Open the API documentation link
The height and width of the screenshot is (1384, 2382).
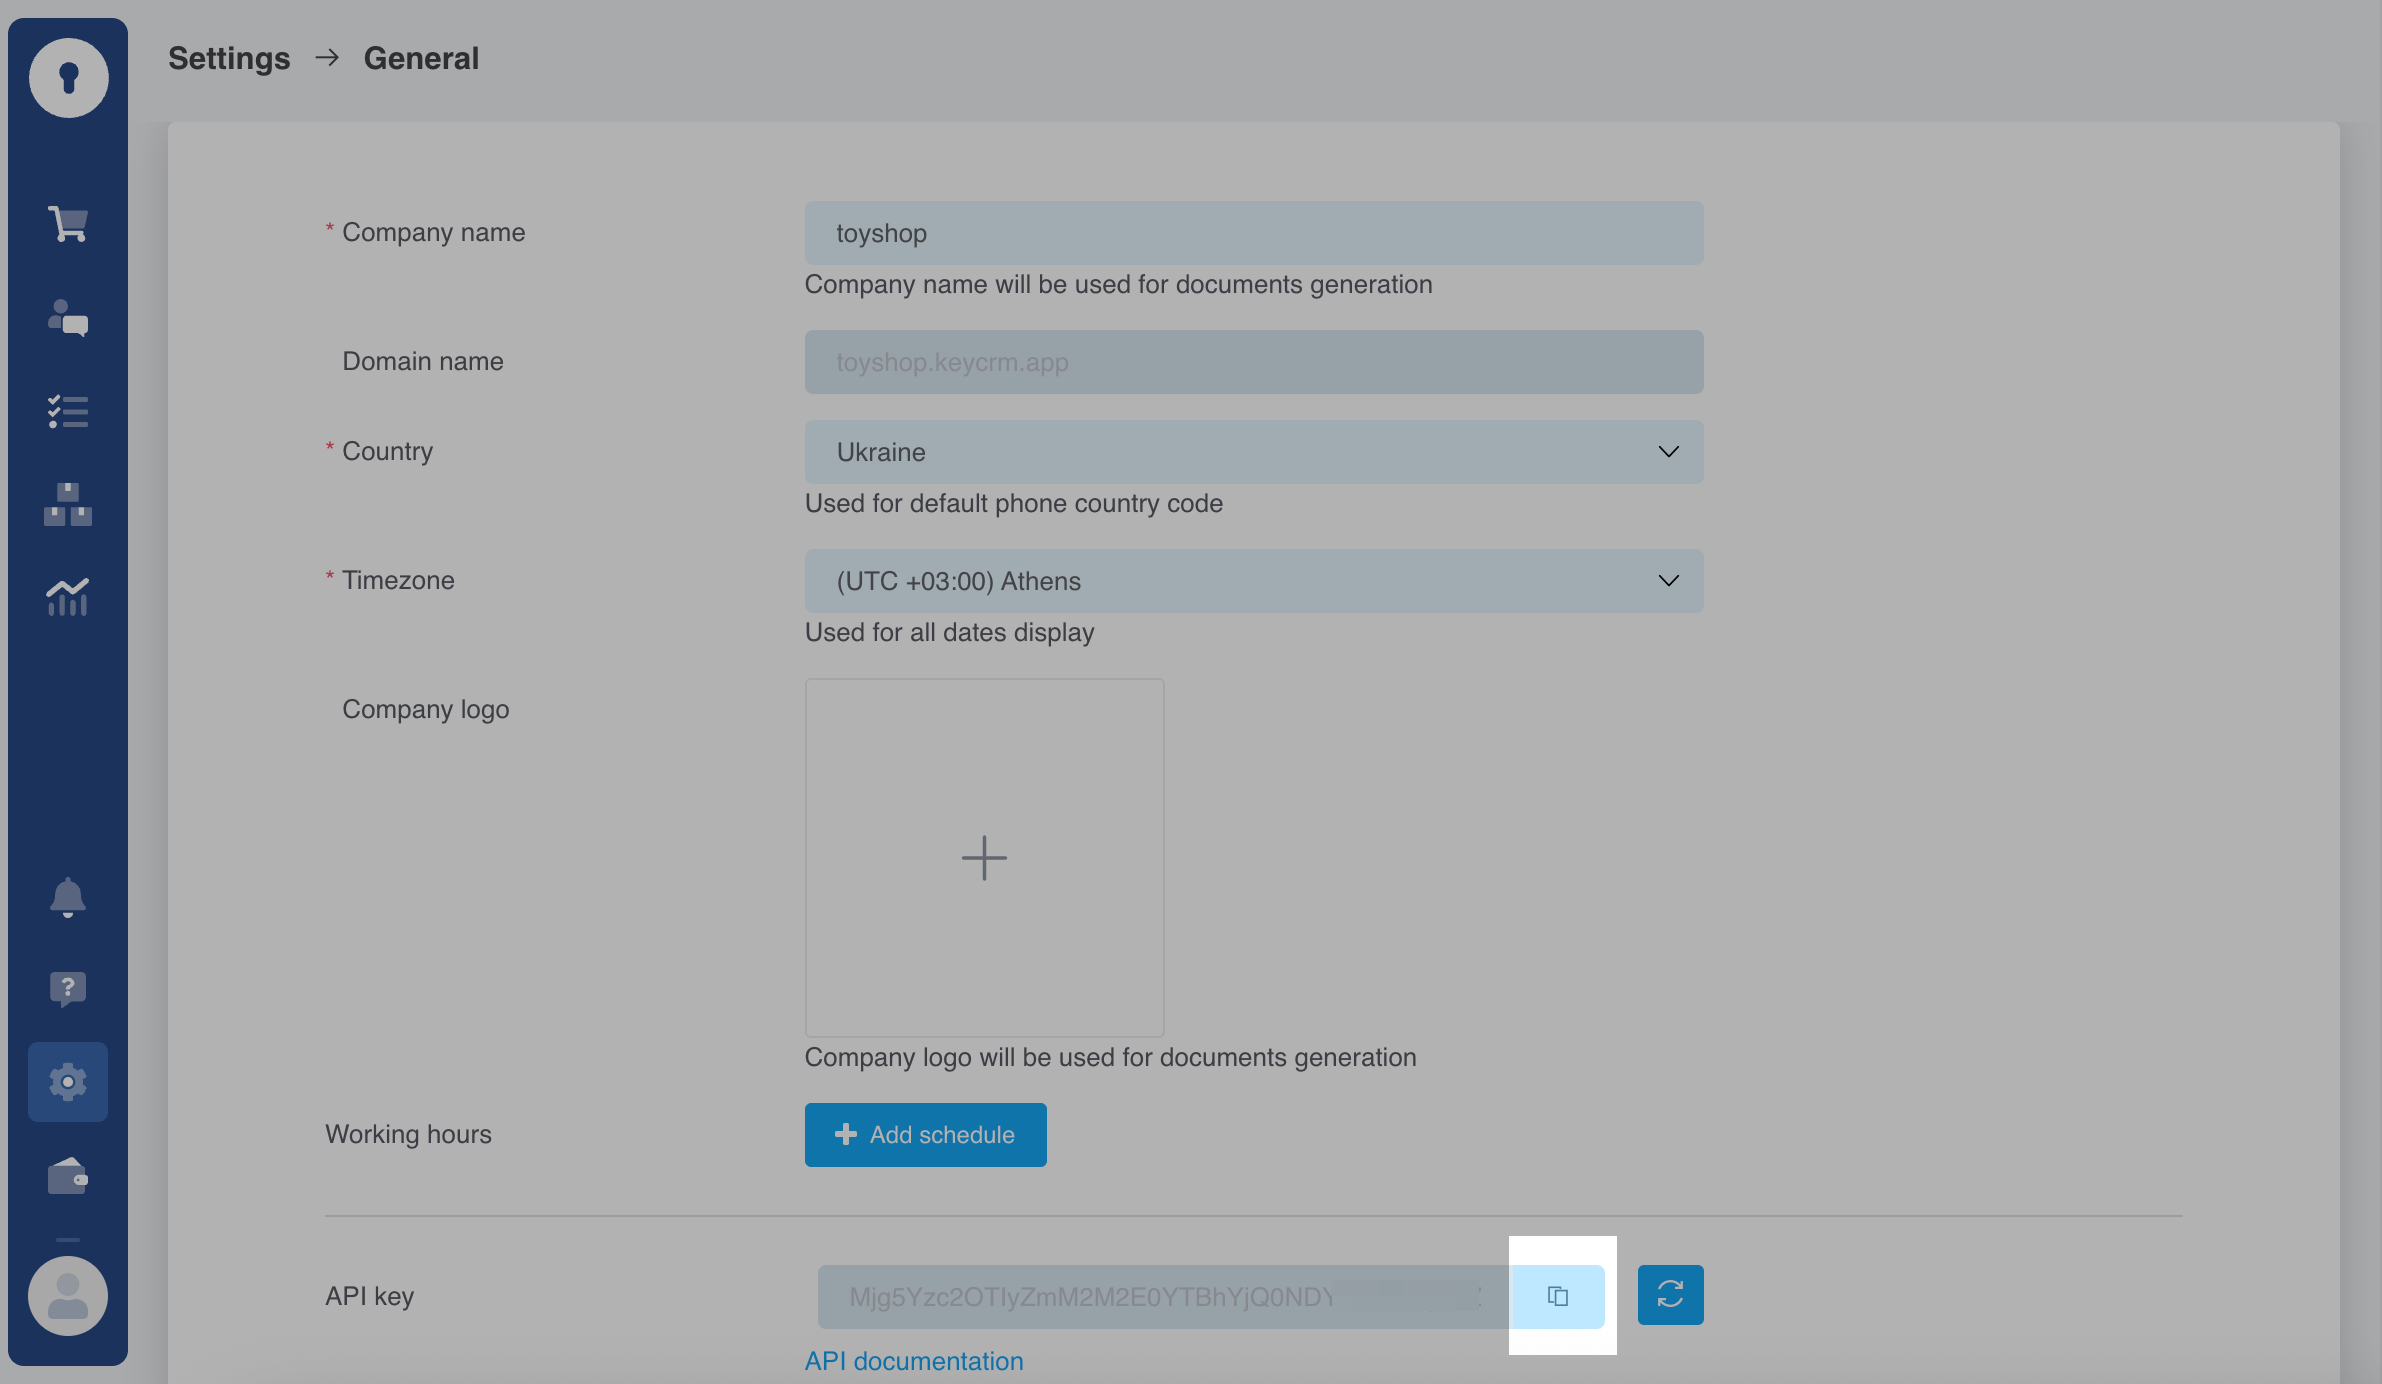pos(914,1361)
